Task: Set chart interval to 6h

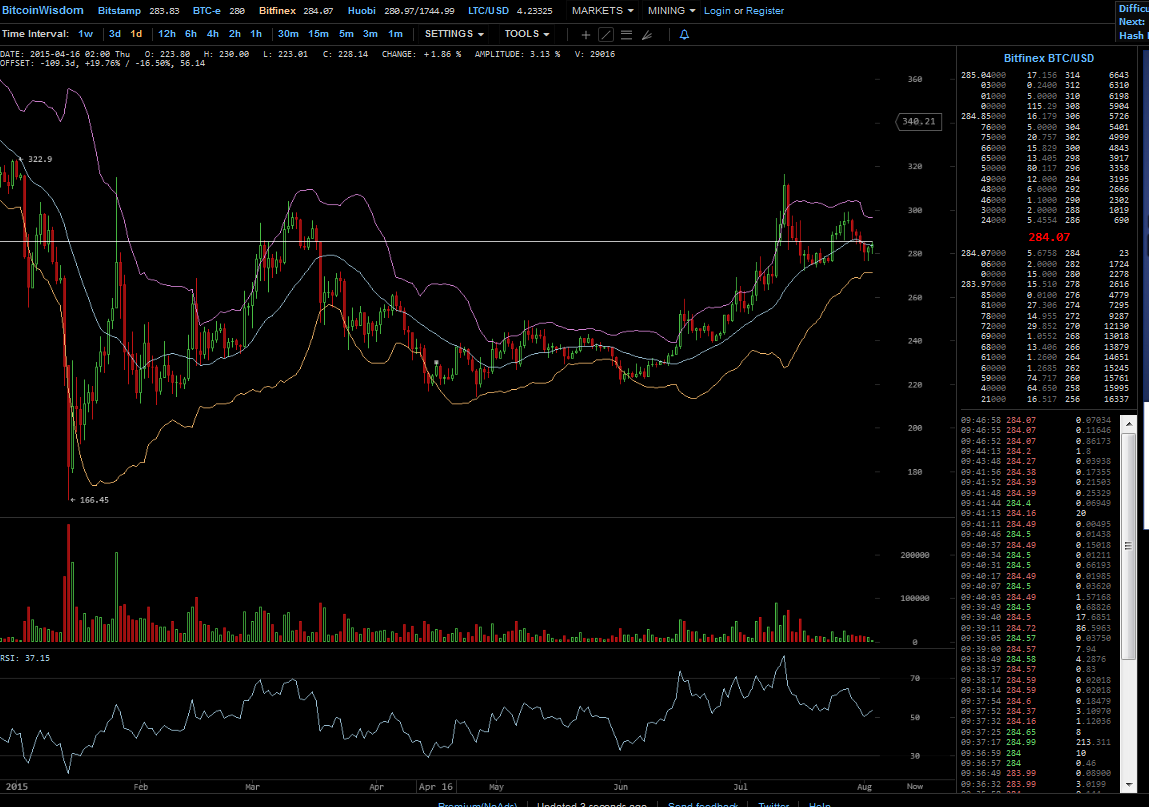Action: click(191, 34)
